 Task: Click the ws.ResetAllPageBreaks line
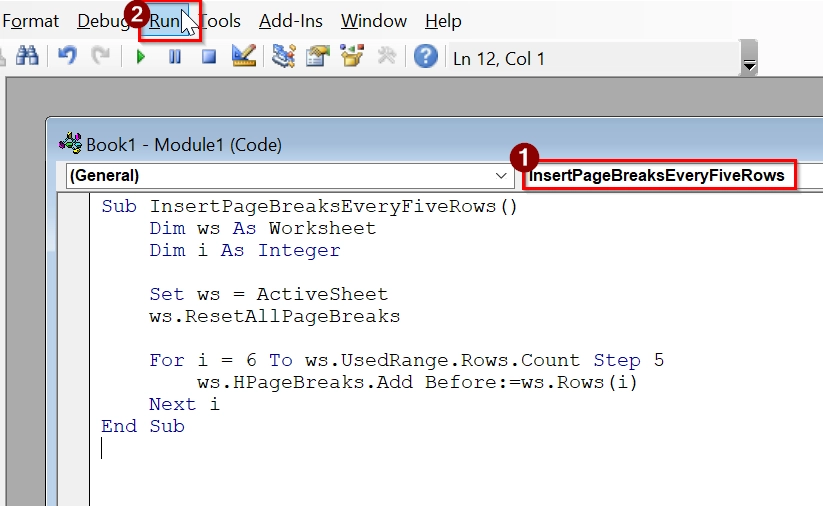pyautogui.click(x=275, y=316)
